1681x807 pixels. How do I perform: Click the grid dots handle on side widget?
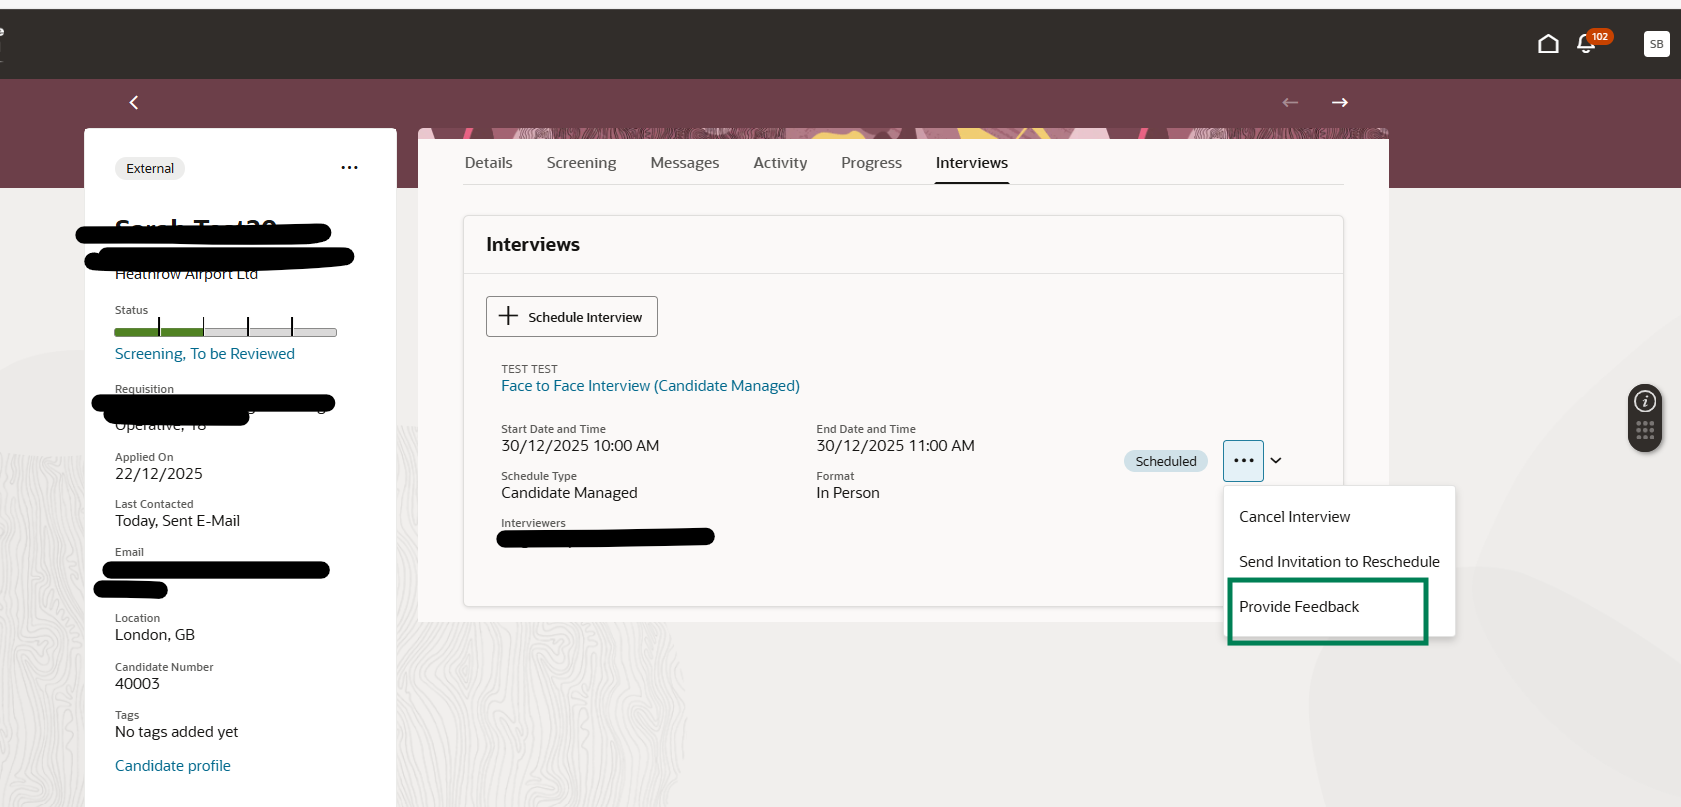tap(1645, 431)
